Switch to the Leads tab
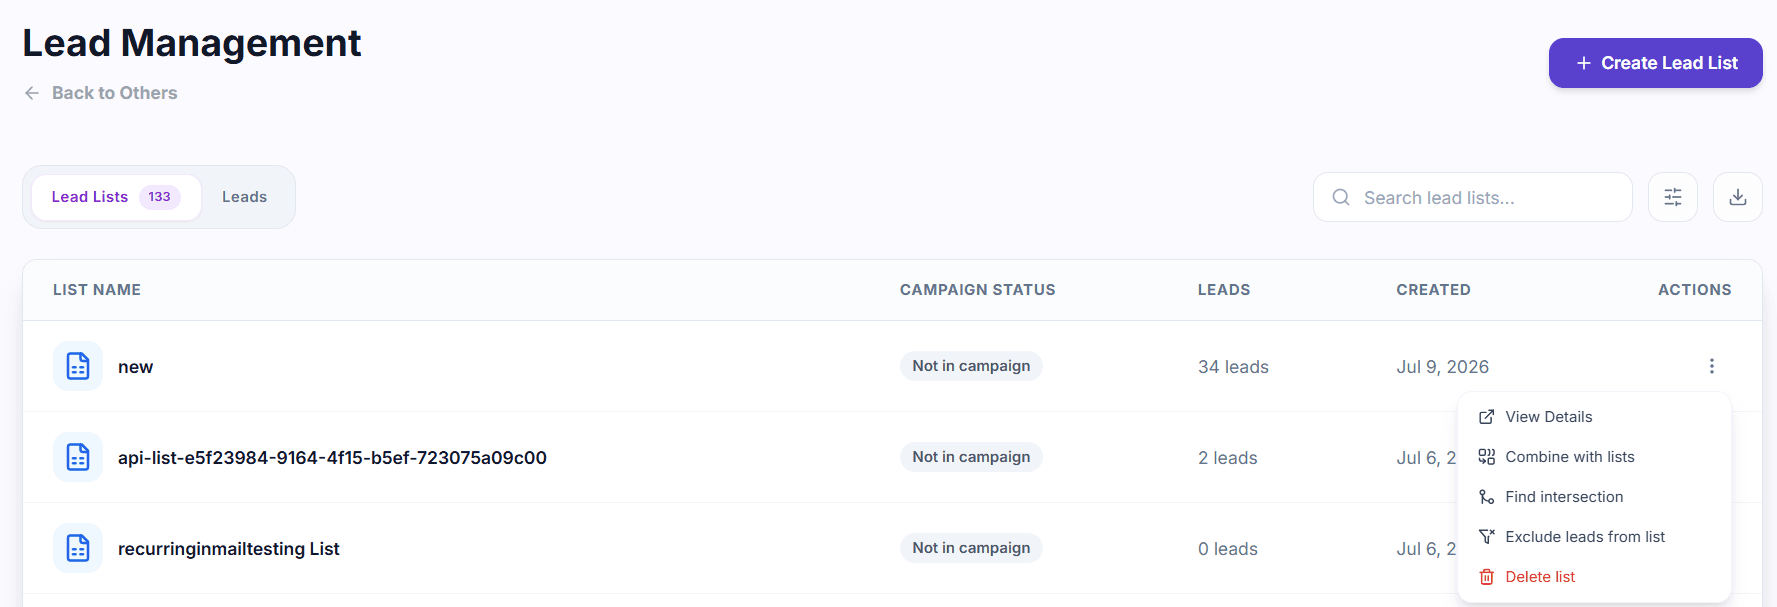1777x607 pixels. (244, 197)
